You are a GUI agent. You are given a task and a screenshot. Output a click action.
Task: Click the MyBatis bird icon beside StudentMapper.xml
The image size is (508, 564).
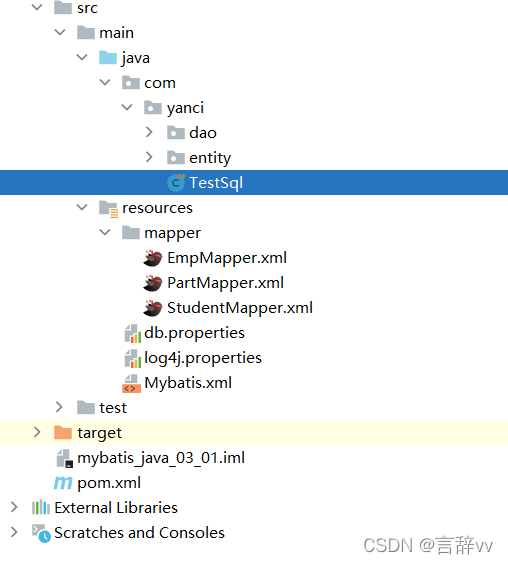[x=153, y=308]
